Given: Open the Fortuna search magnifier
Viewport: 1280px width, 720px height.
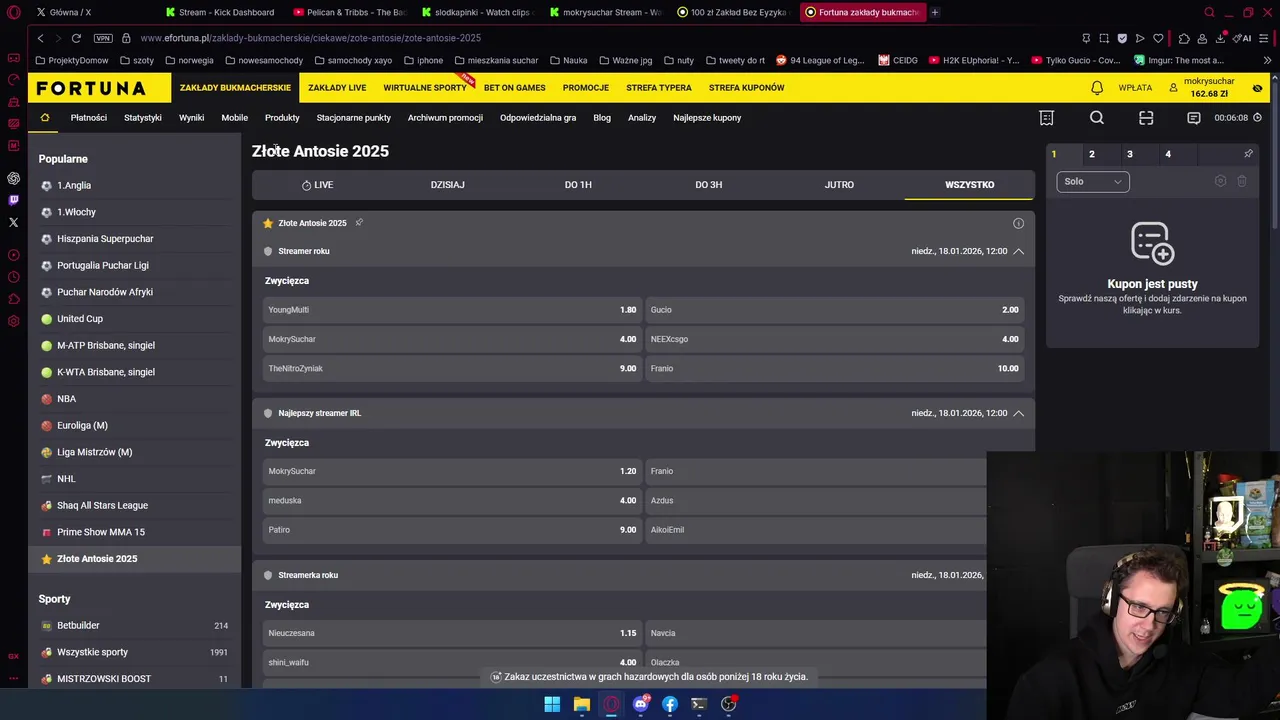Looking at the screenshot, I should (x=1096, y=118).
